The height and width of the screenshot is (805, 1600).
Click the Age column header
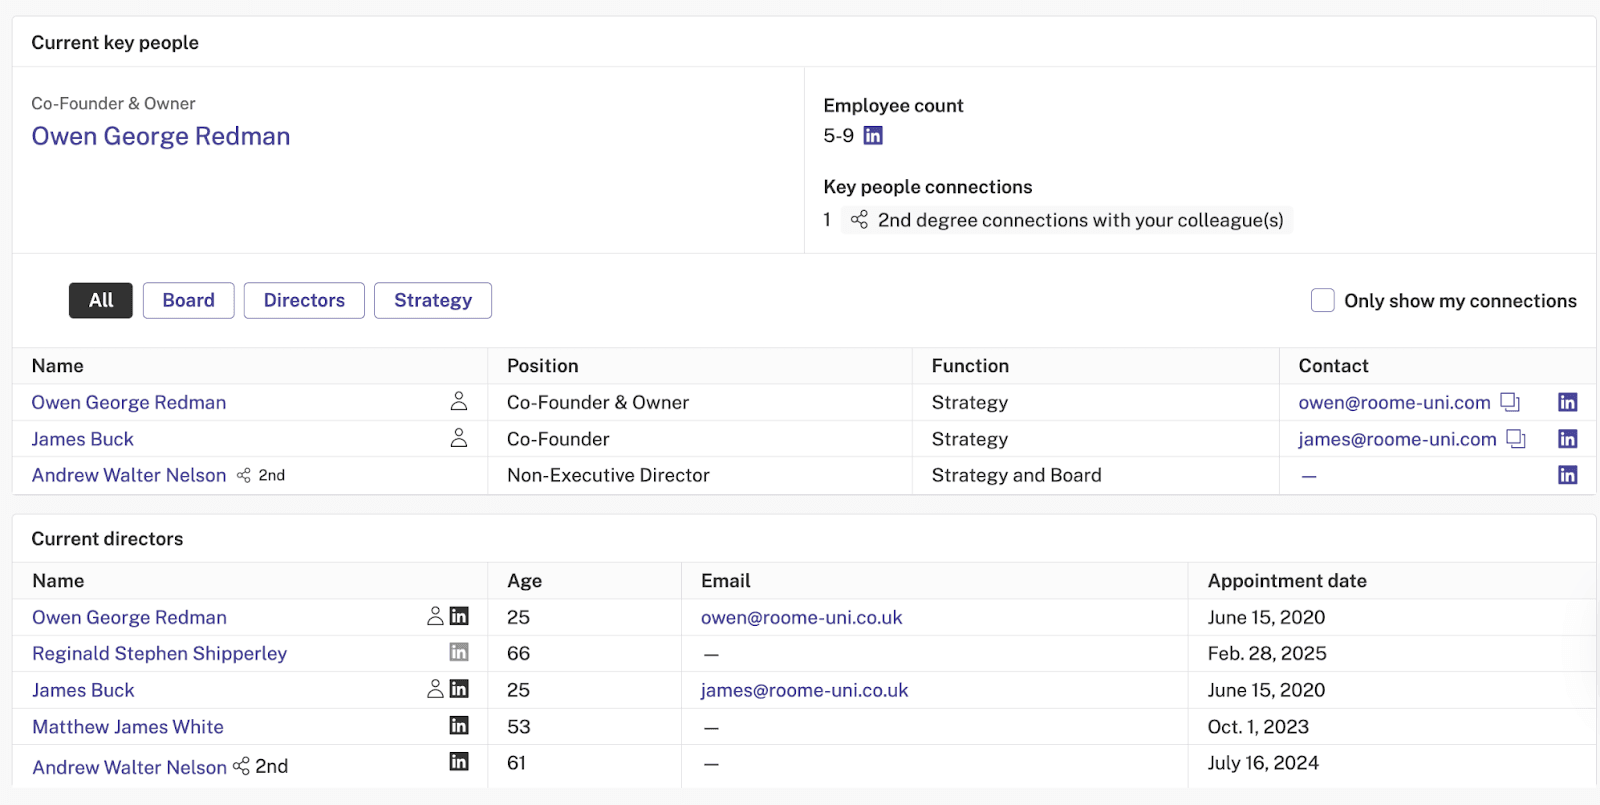pos(524,581)
